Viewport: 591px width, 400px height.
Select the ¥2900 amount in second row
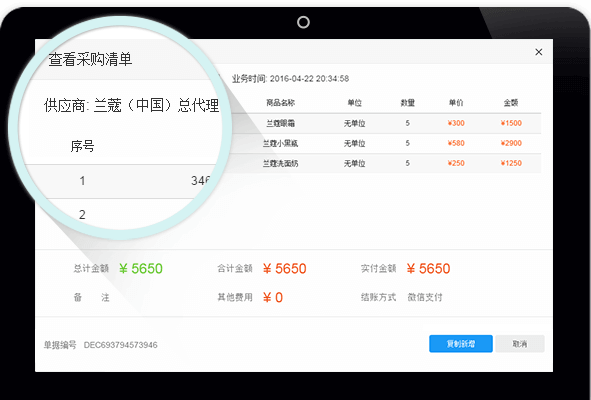(x=511, y=143)
